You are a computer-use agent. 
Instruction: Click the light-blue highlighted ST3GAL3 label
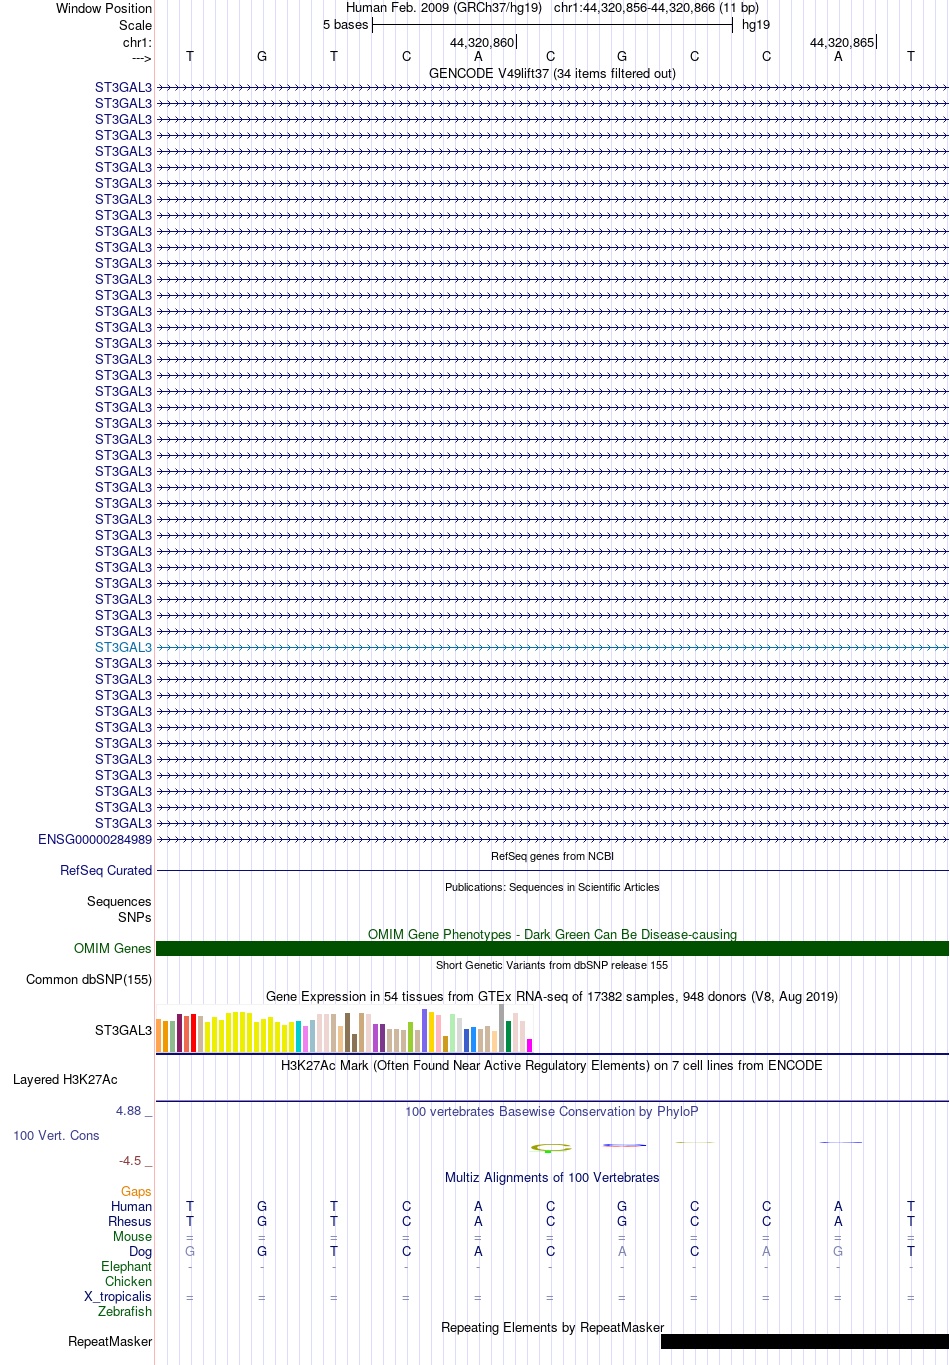[123, 647]
